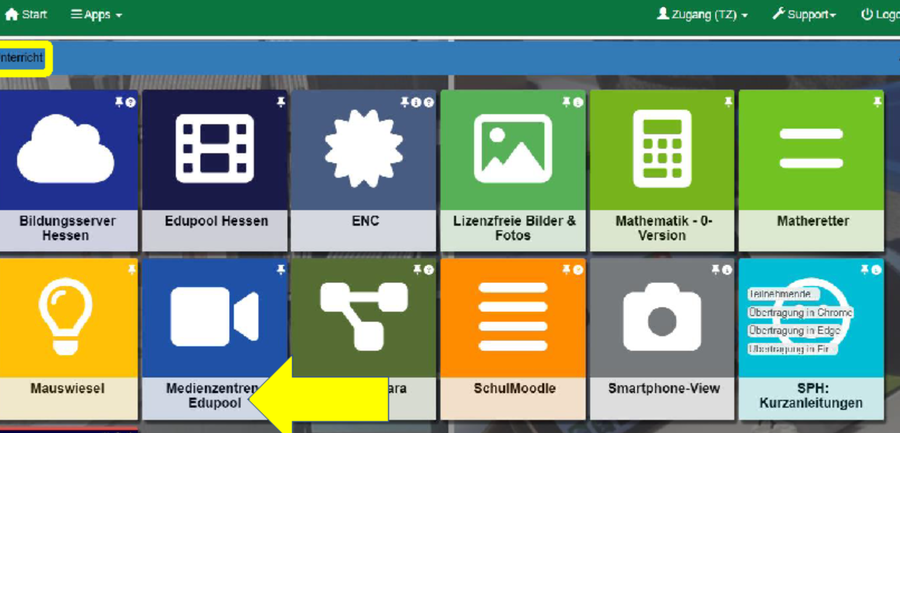This screenshot has width=900, height=600.
Task: Expand the Apps dropdown menu
Action: pyautogui.click(x=97, y=15)
